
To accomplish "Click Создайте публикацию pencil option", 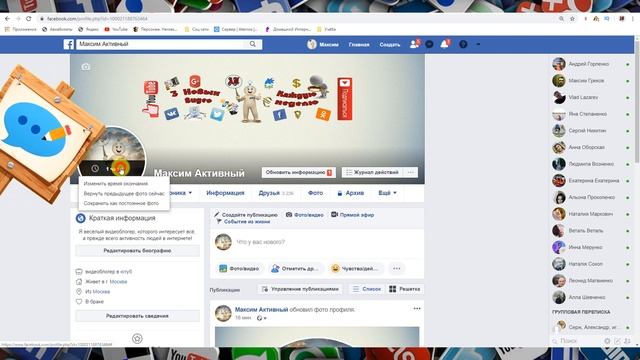I will 246,215.
